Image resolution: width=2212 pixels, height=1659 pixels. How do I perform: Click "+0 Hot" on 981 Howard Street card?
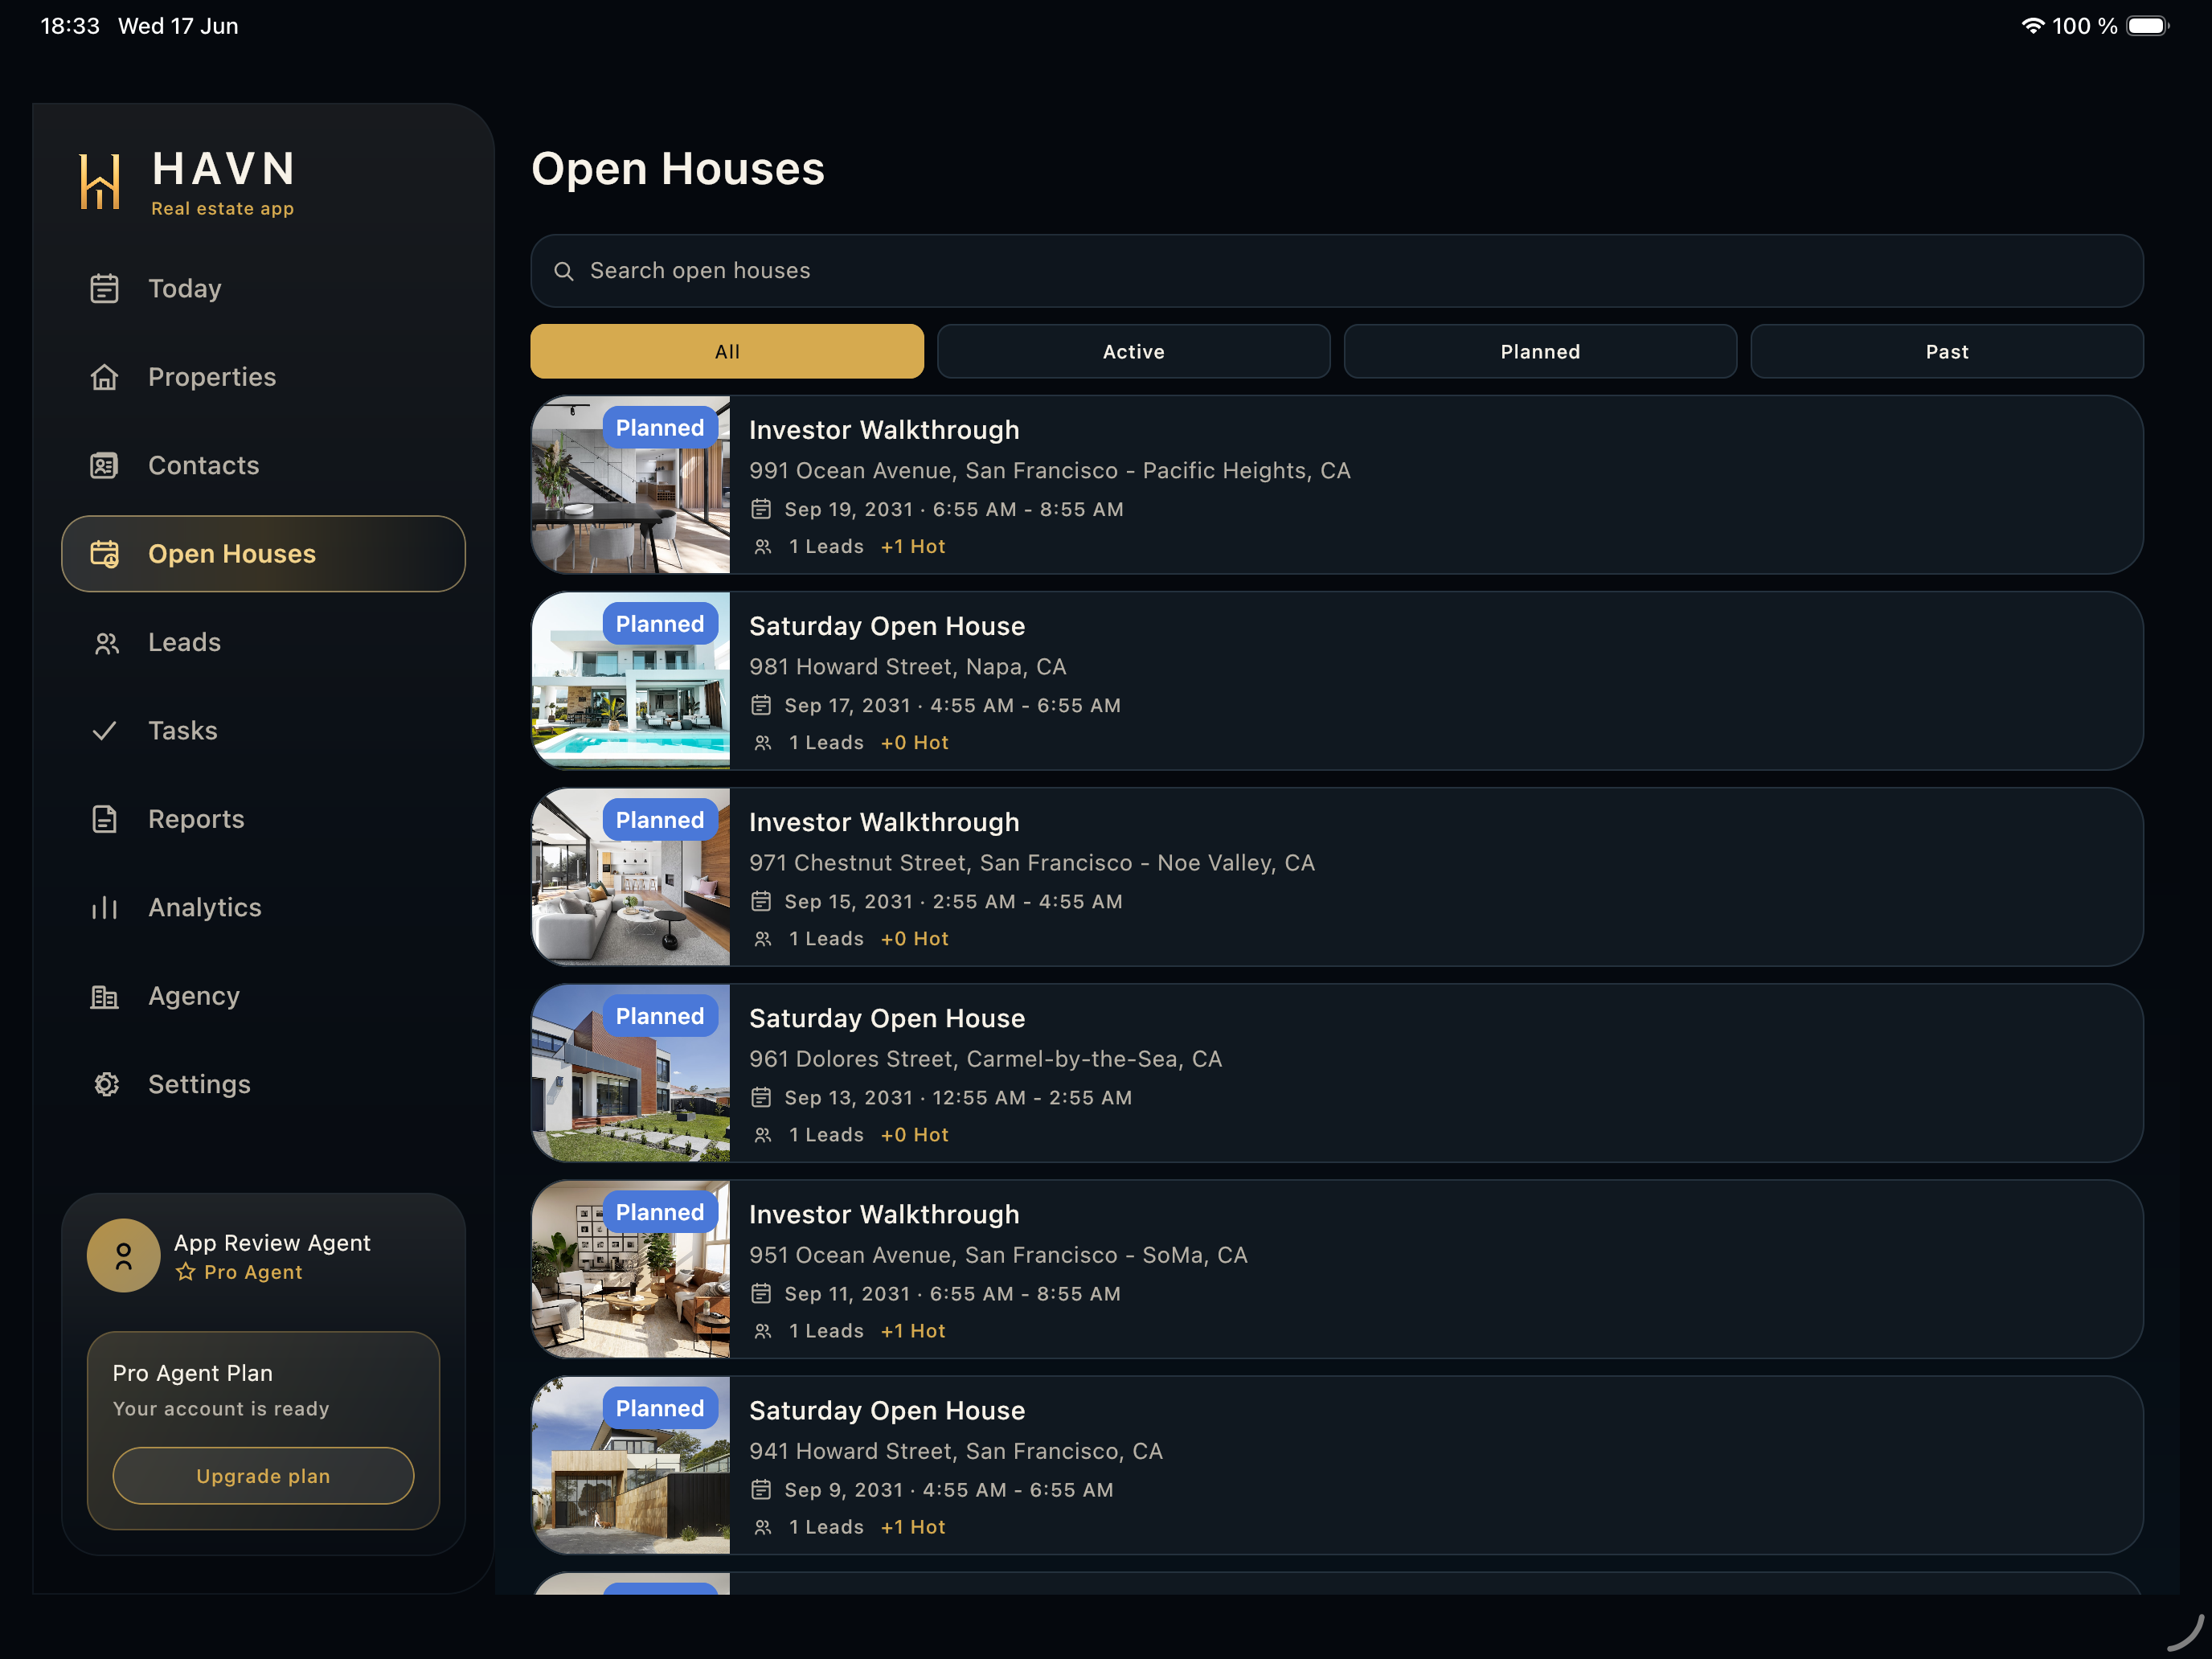915,743
